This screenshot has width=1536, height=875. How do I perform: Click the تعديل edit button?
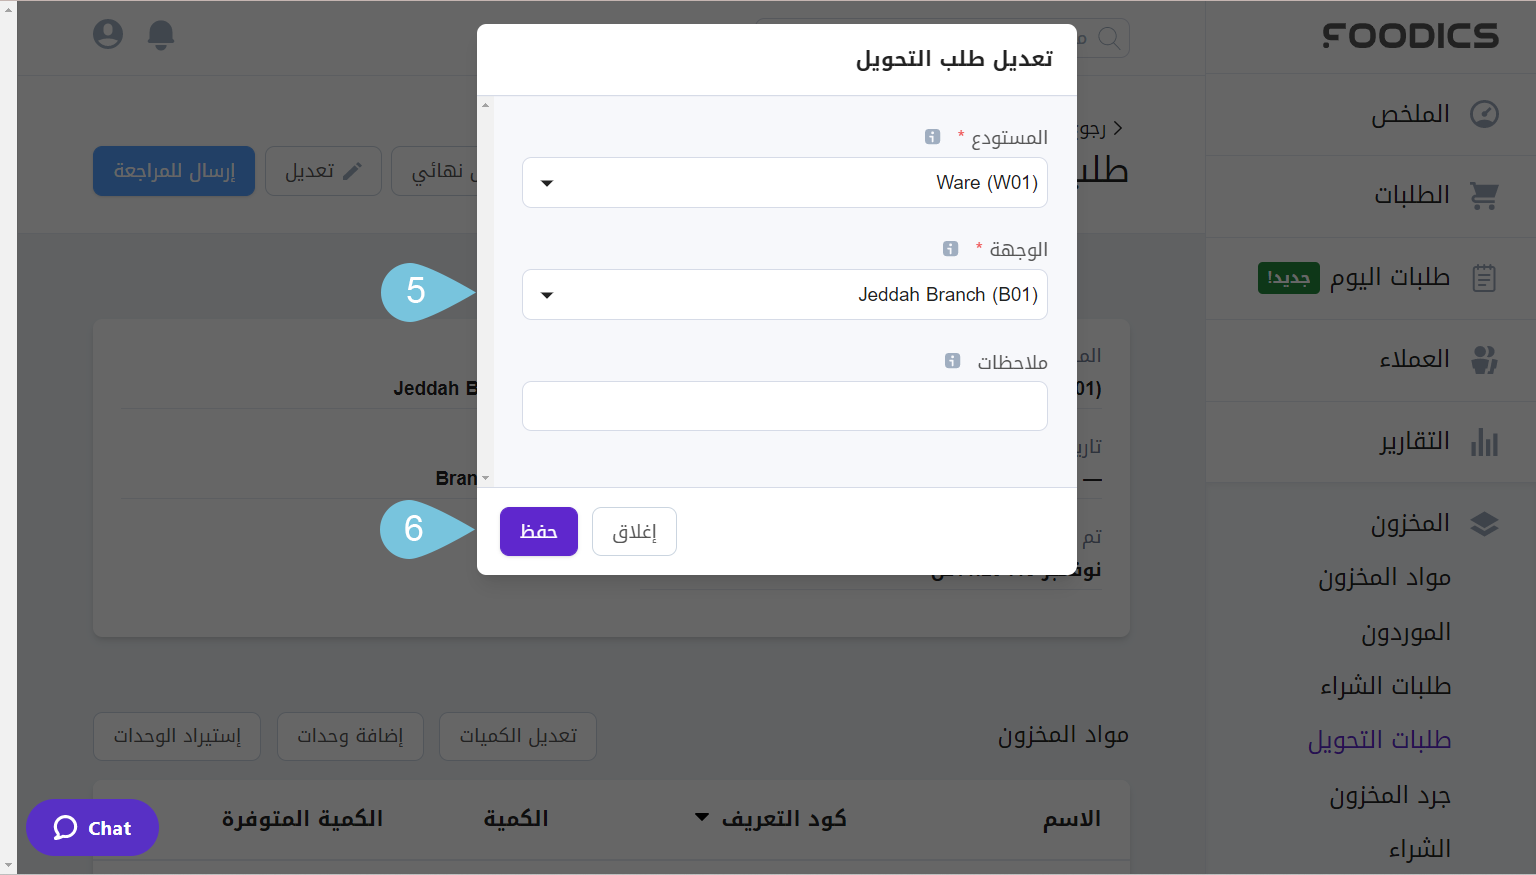(323, 171)
